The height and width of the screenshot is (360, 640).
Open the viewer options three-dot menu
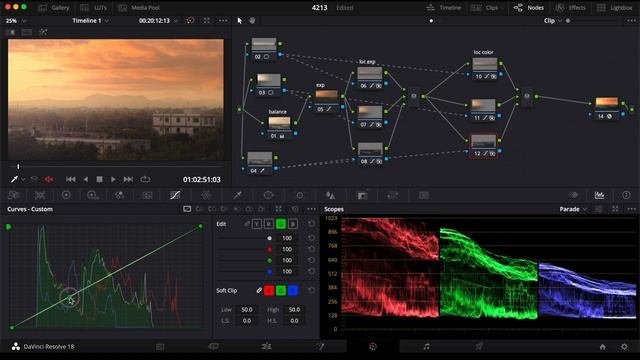[x=223, y=20]
